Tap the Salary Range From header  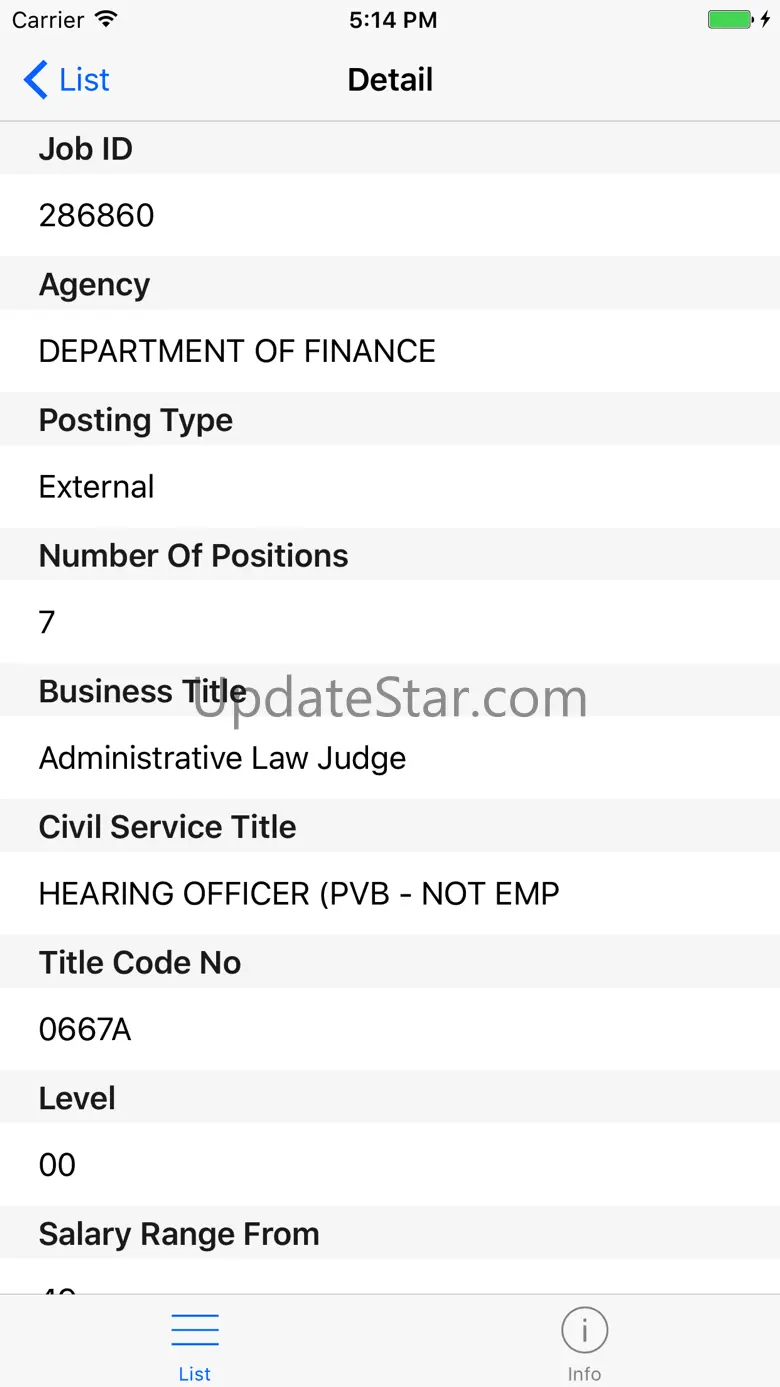pos(179,1234)
